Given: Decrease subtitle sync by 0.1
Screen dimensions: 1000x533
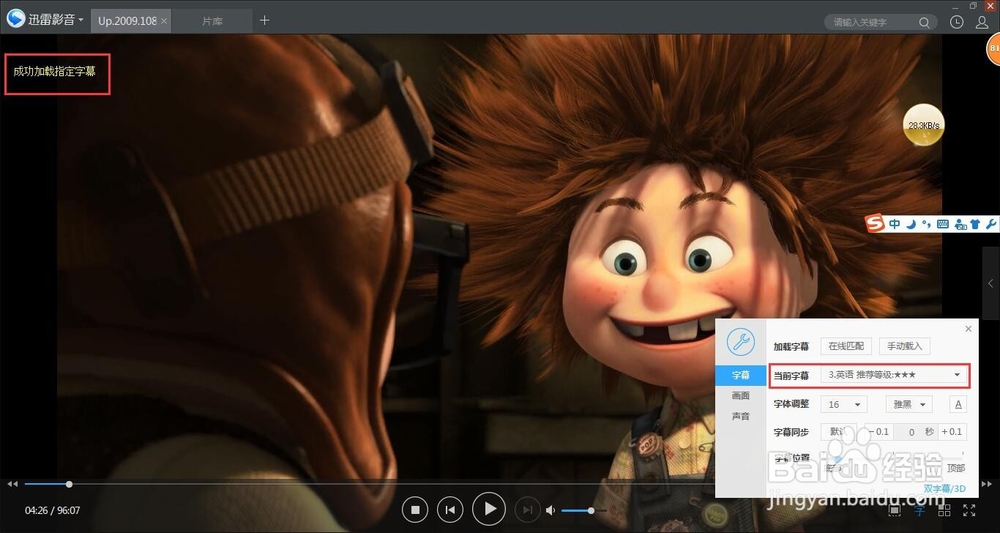Looking at the screenshot, I should coord(879,432).
